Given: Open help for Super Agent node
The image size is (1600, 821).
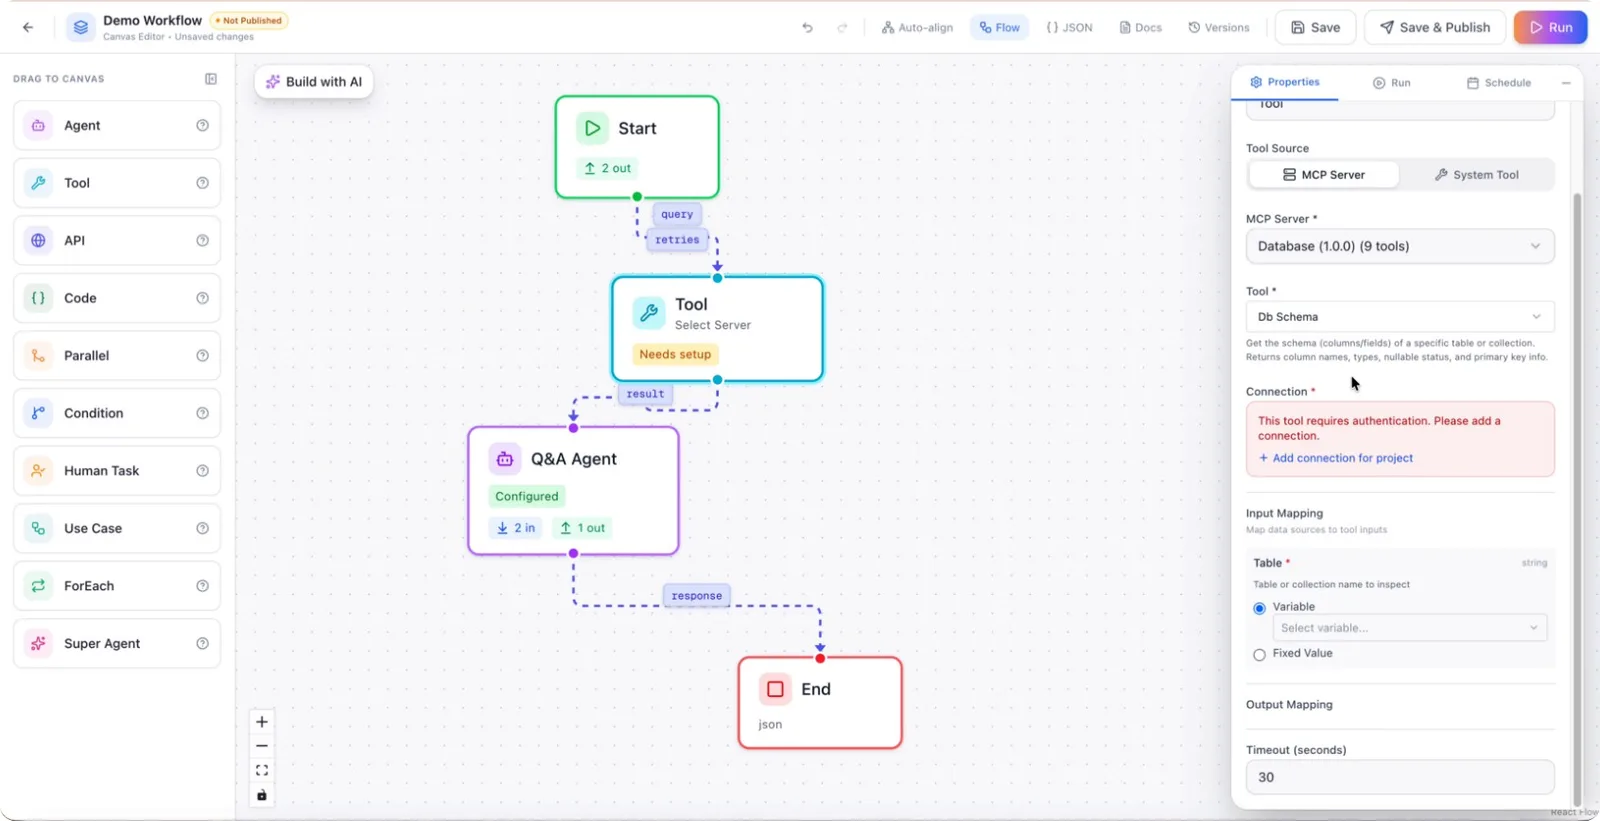Looking at the screenshot, I should point(202,644).
